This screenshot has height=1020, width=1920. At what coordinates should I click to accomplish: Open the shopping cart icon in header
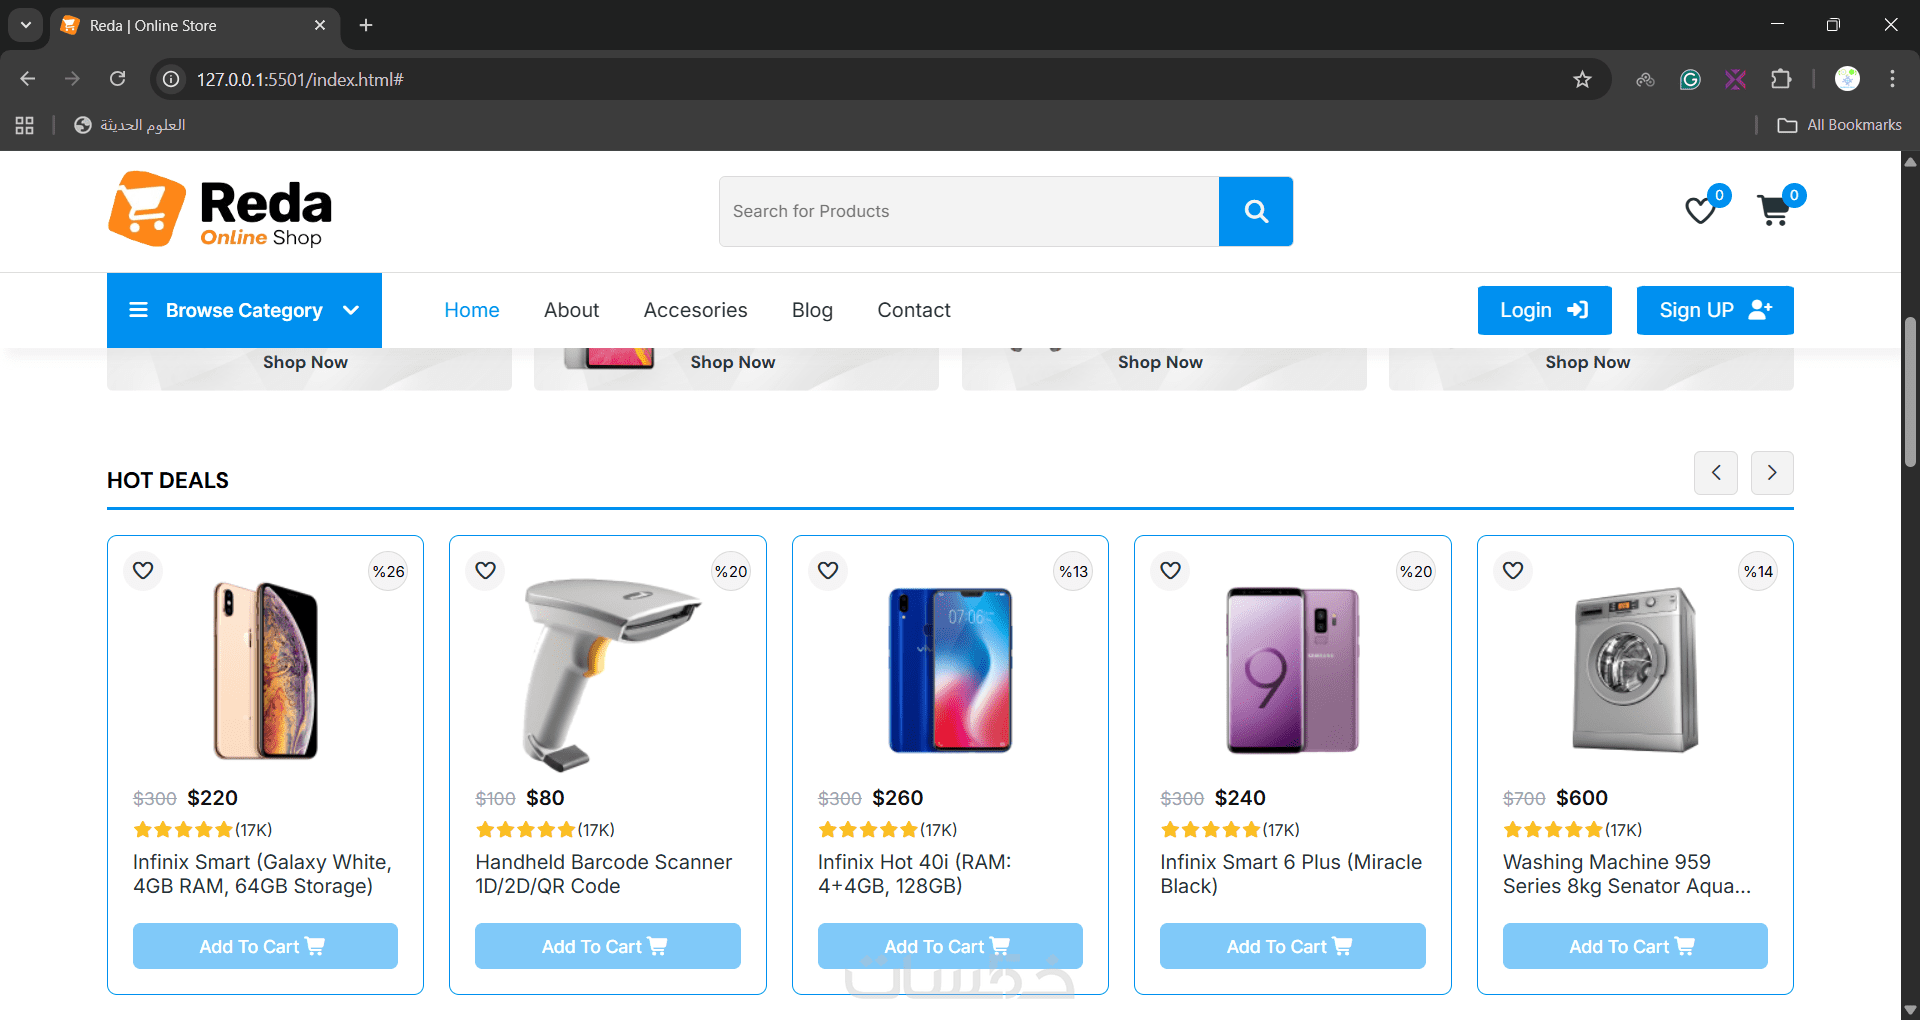click(1774, 210)
